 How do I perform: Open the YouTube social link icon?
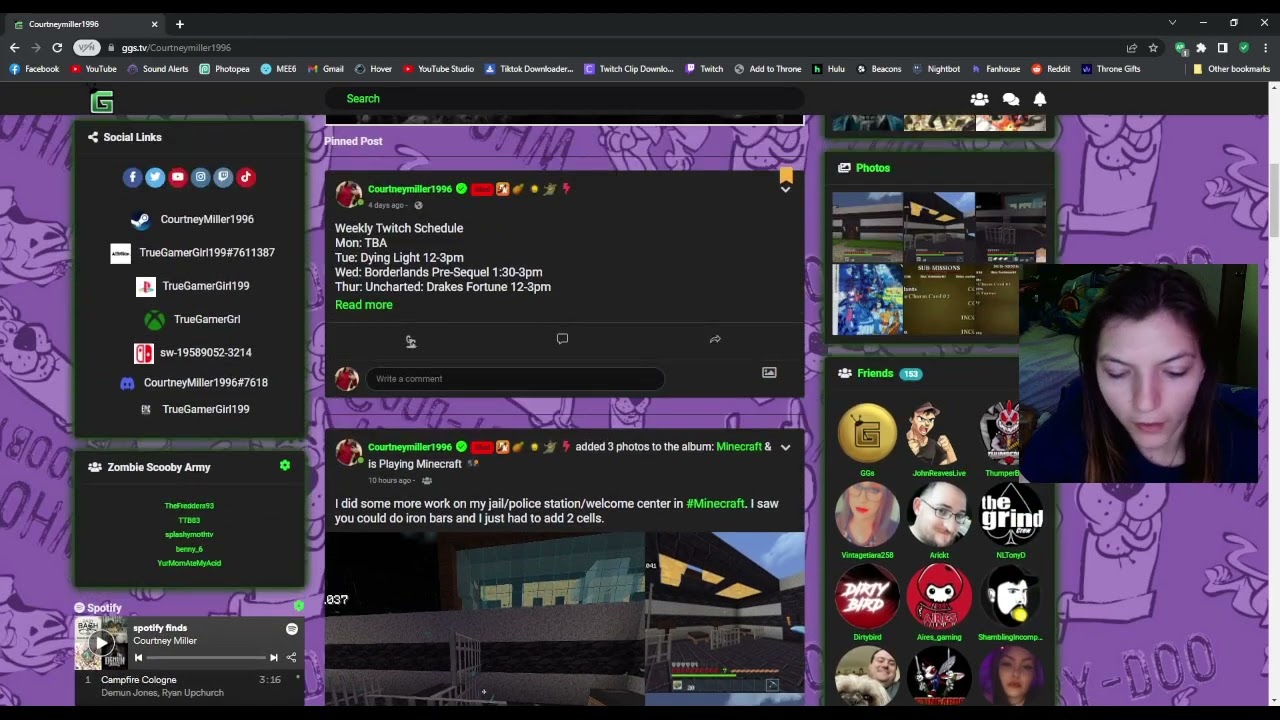[x=178, y=177]
